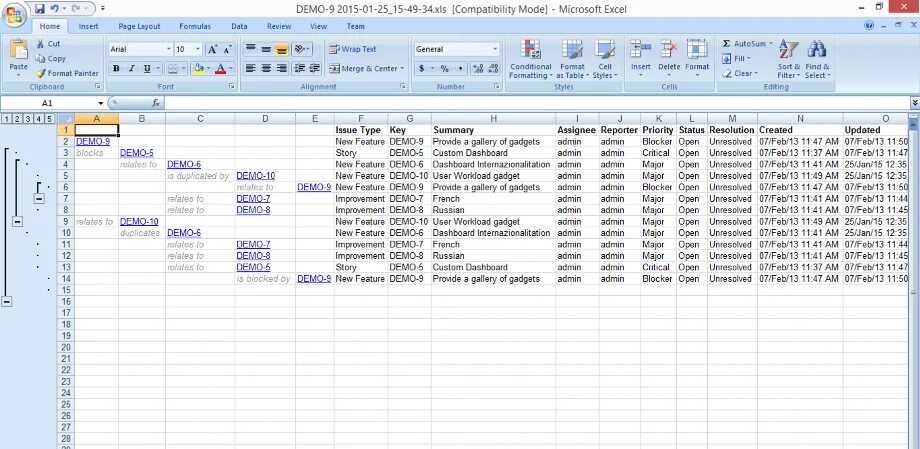Click the Insert cells icon
920x449 pixels.
click(641, 49)
